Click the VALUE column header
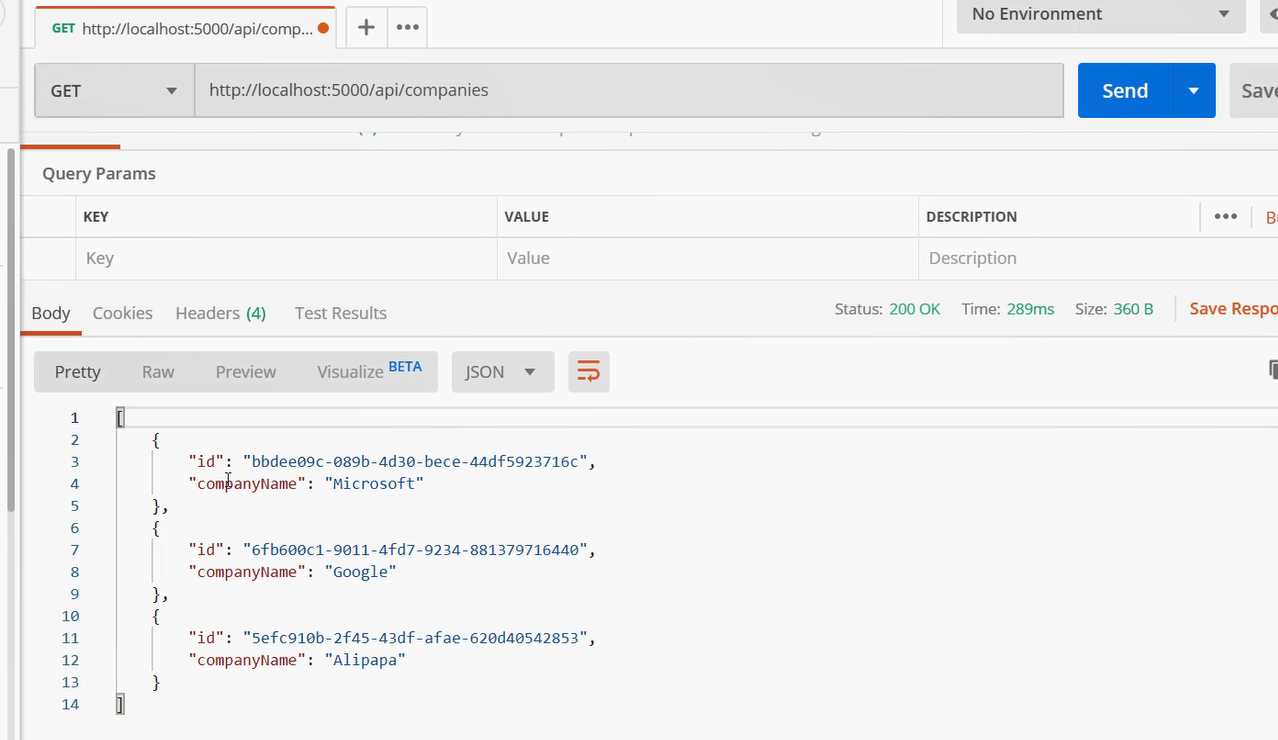 (527, 217)
